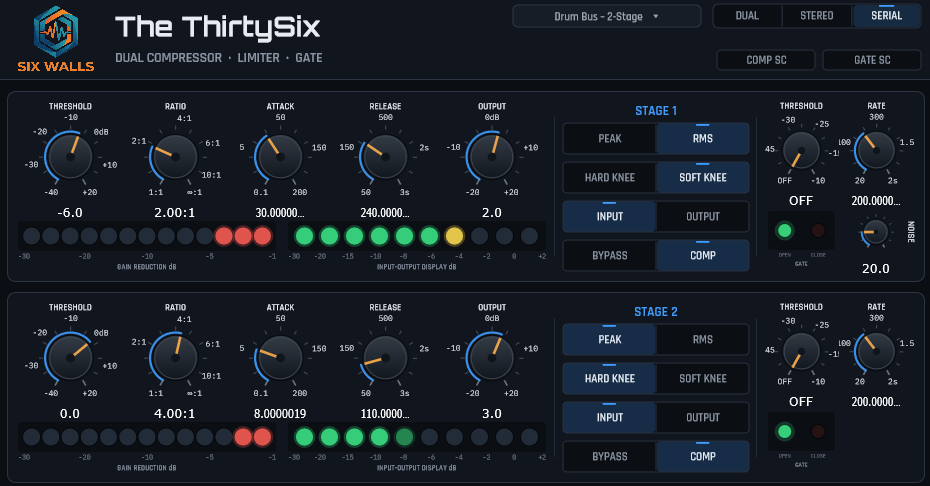Click Stage 2 threshold value 0.0
Screen dimensions: 930x486
pos(70,414)
